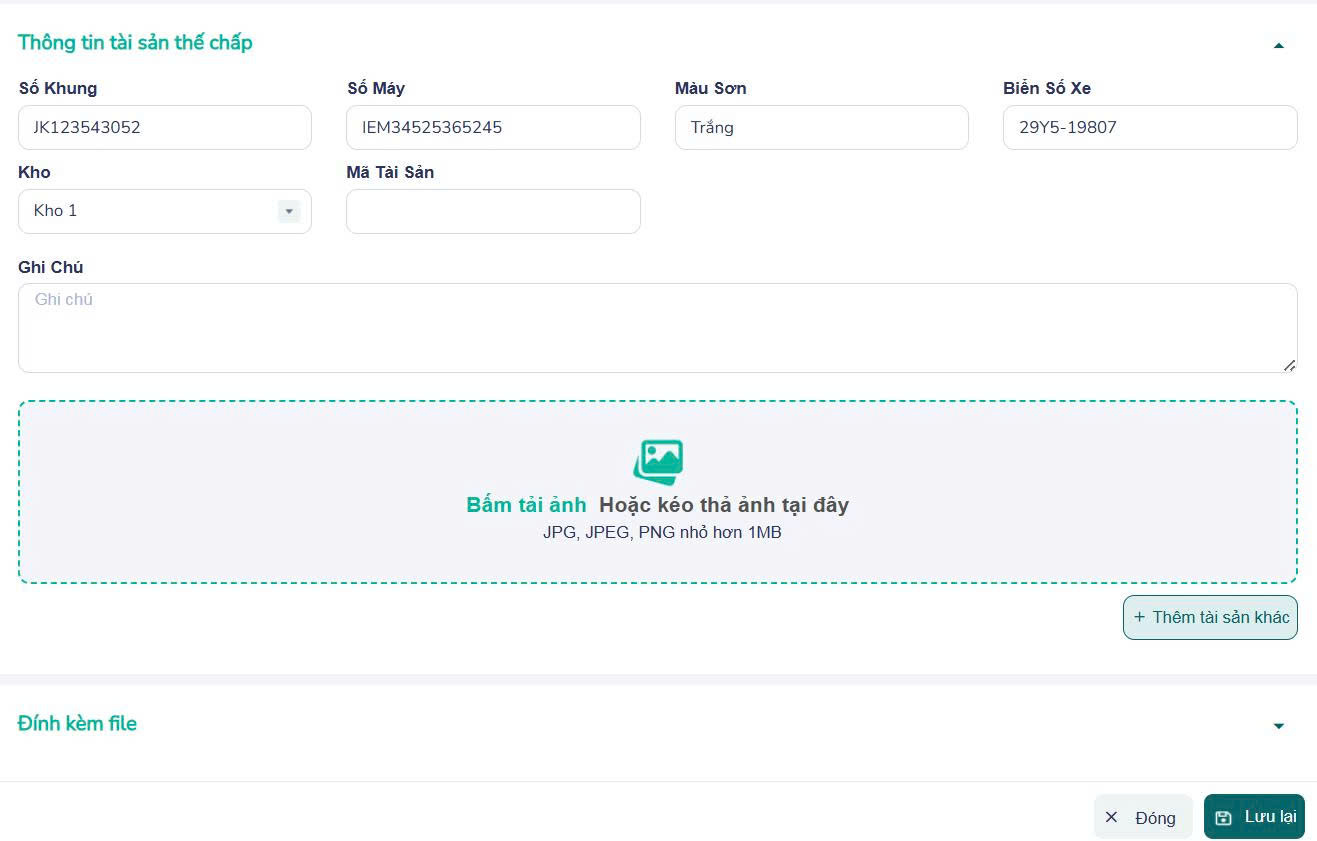Save with the Lưu lại button

point(1254,817)
